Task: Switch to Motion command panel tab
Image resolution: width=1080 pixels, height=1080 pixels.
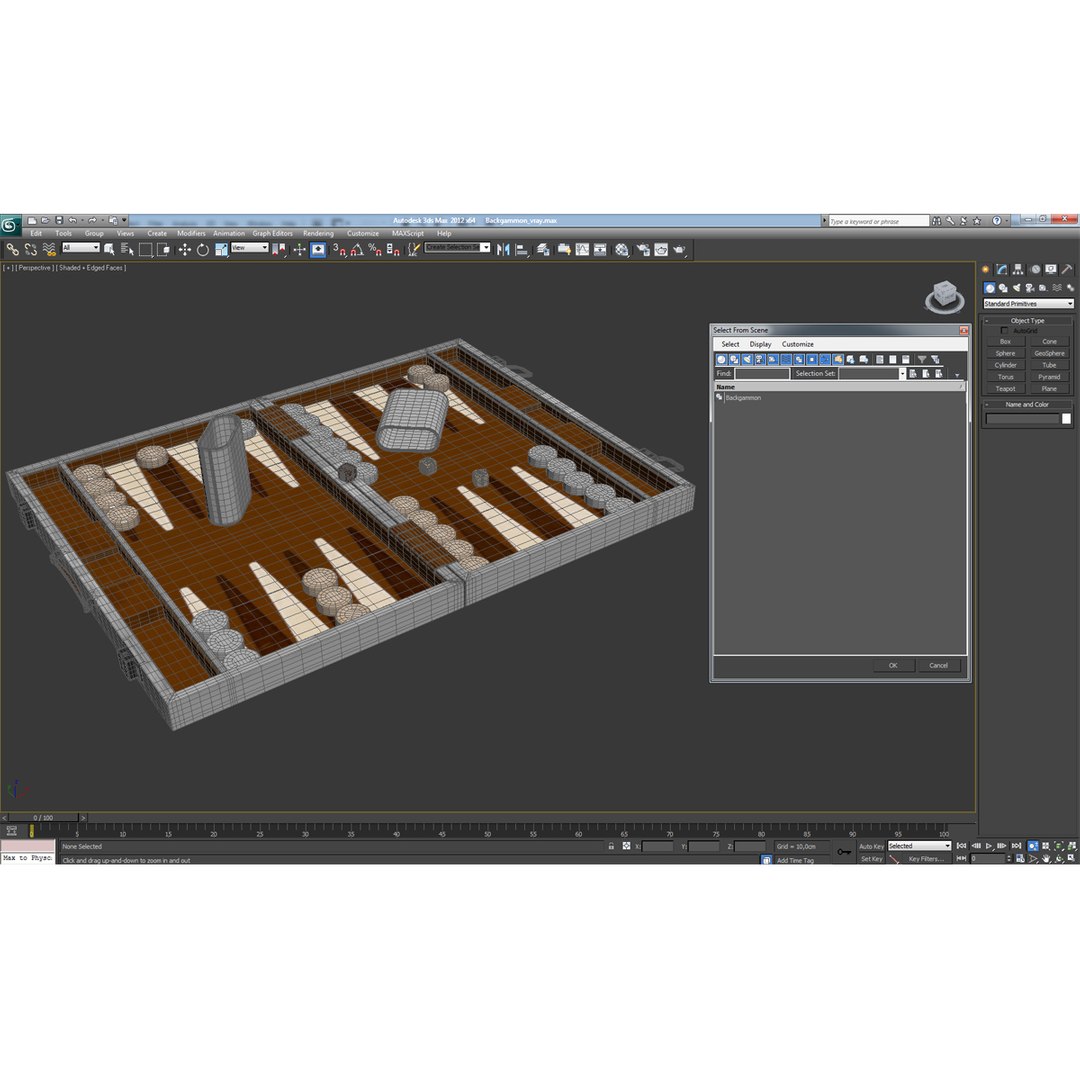Action: pyautogui.click(x=1035, y=269)
